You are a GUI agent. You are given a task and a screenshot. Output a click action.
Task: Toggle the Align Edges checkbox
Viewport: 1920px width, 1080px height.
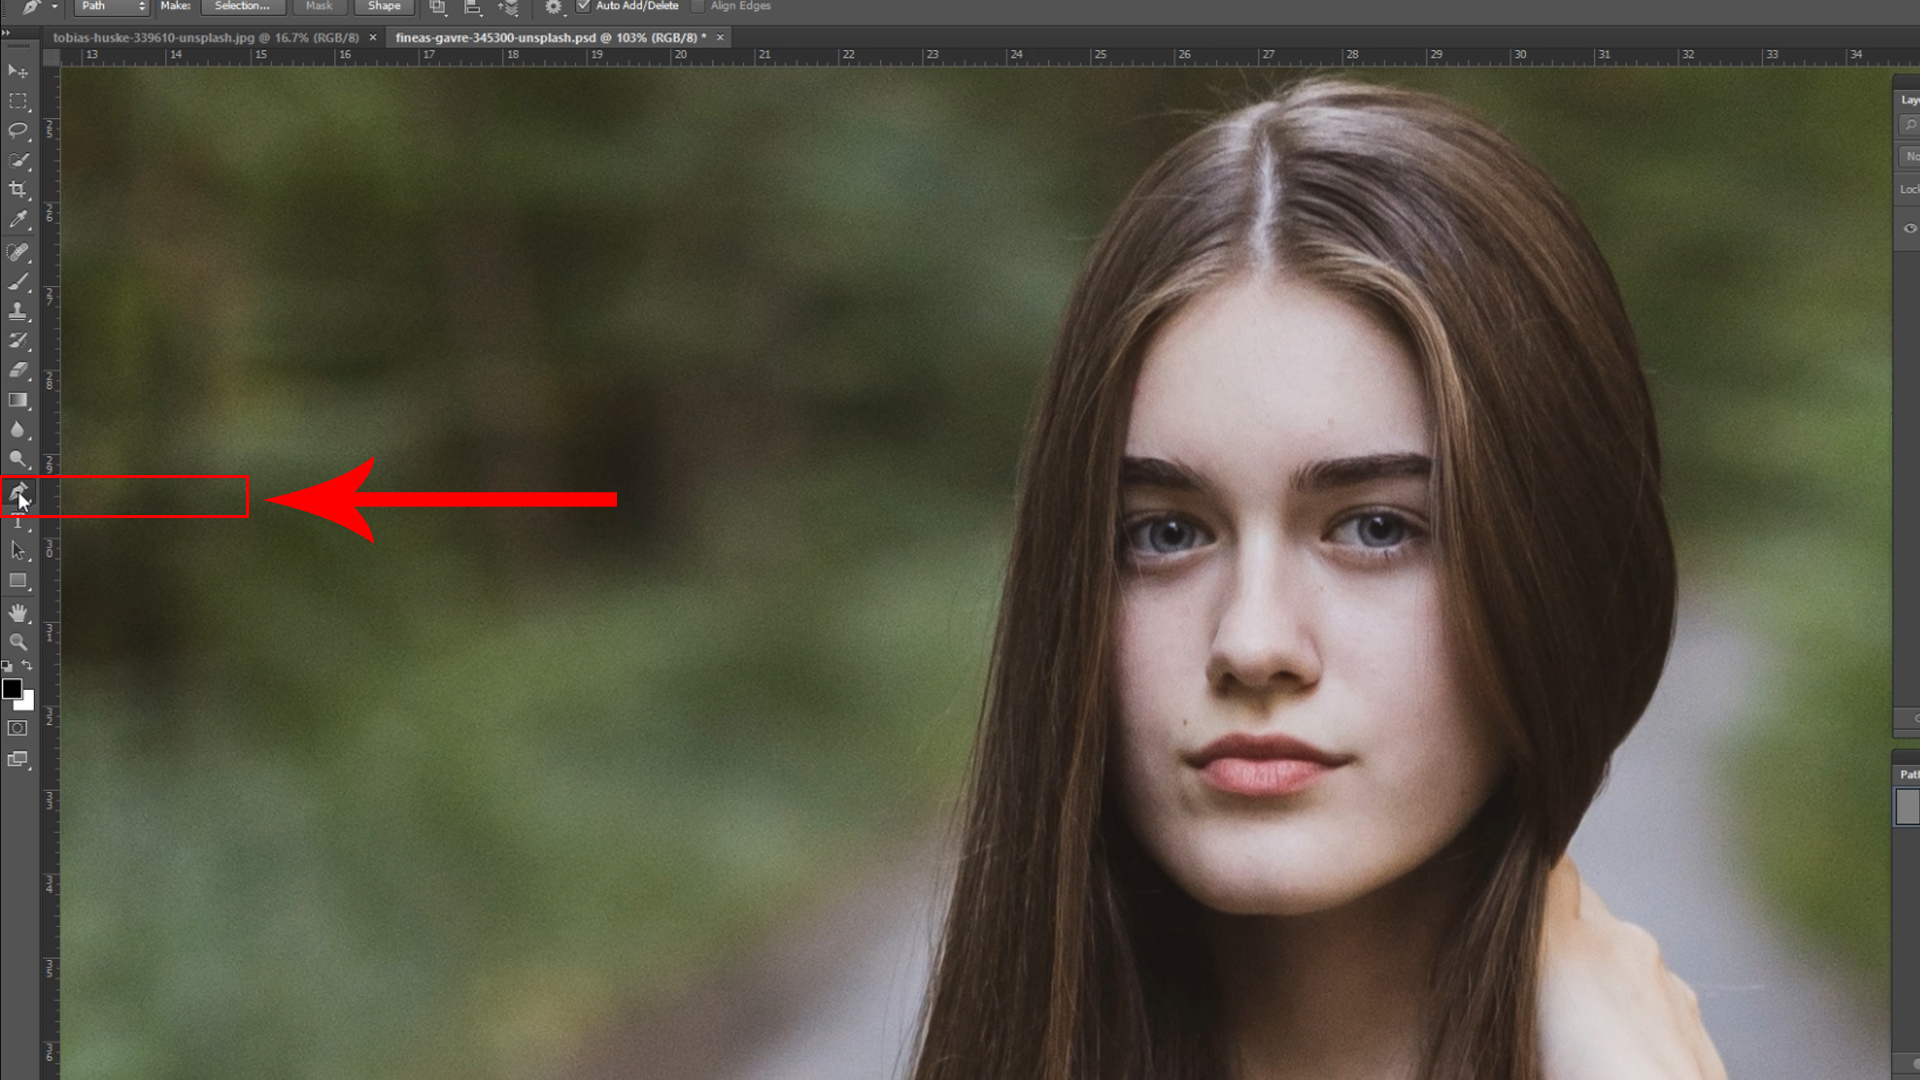tap(698, 5)
